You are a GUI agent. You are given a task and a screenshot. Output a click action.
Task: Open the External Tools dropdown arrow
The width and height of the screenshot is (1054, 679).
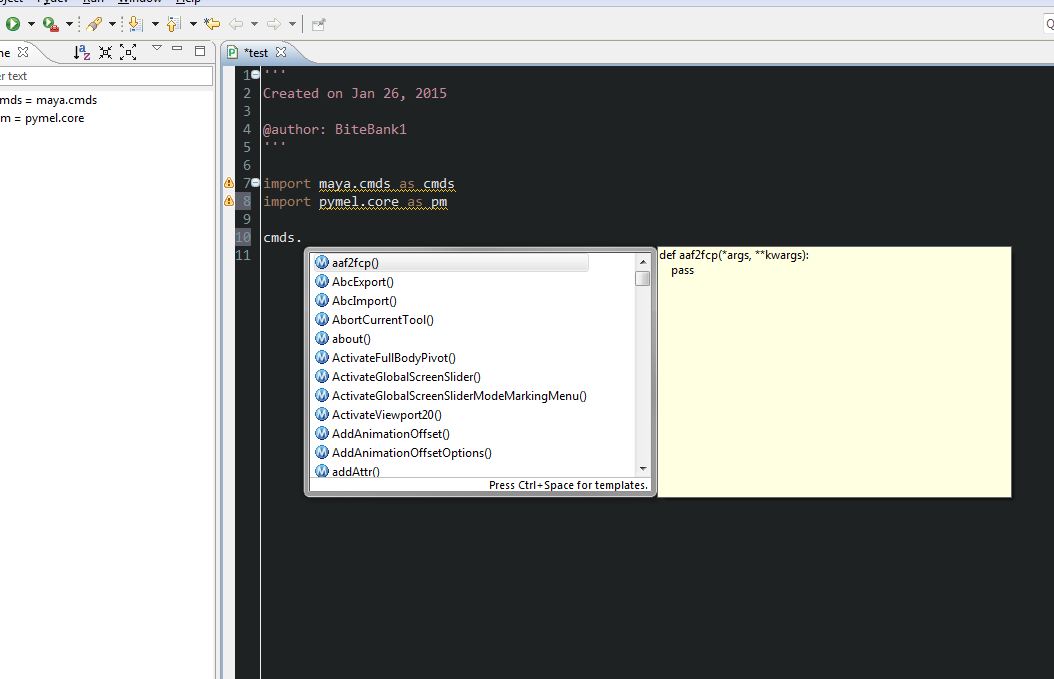pos(69,24)
